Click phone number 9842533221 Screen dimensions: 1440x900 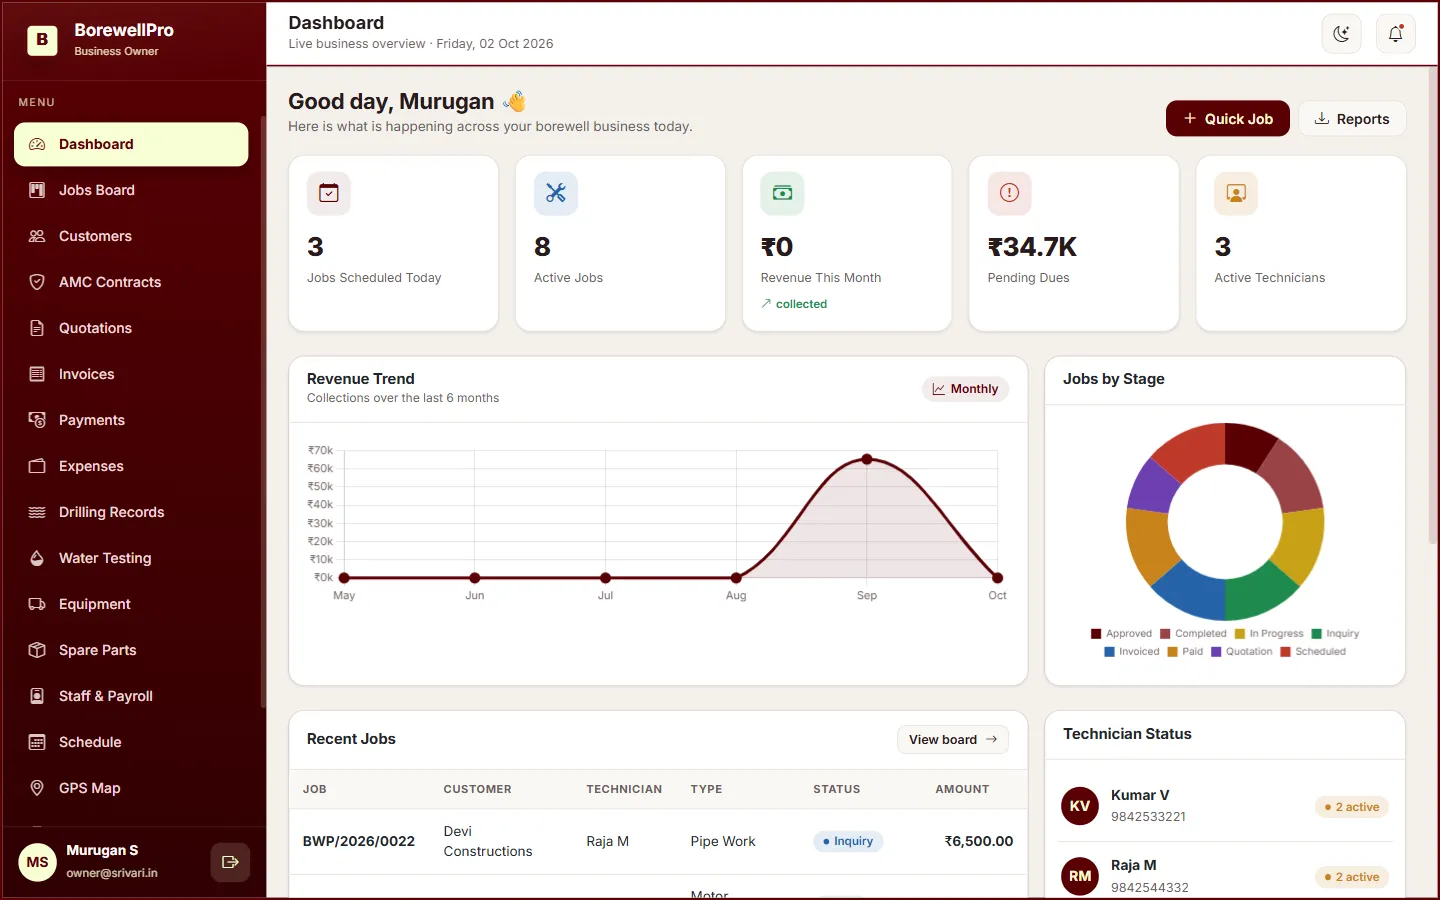pyautogui.click(x=1148, y=817)
